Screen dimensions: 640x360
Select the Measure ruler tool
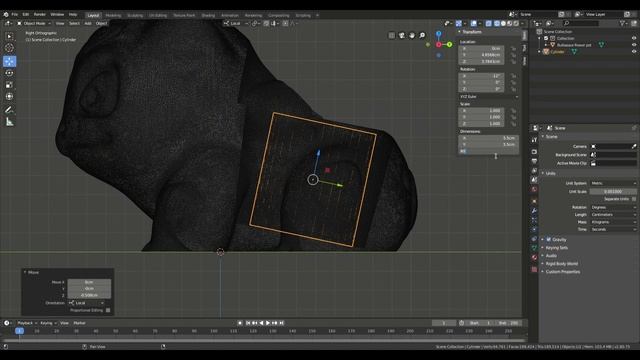click(x=9, y=122)
